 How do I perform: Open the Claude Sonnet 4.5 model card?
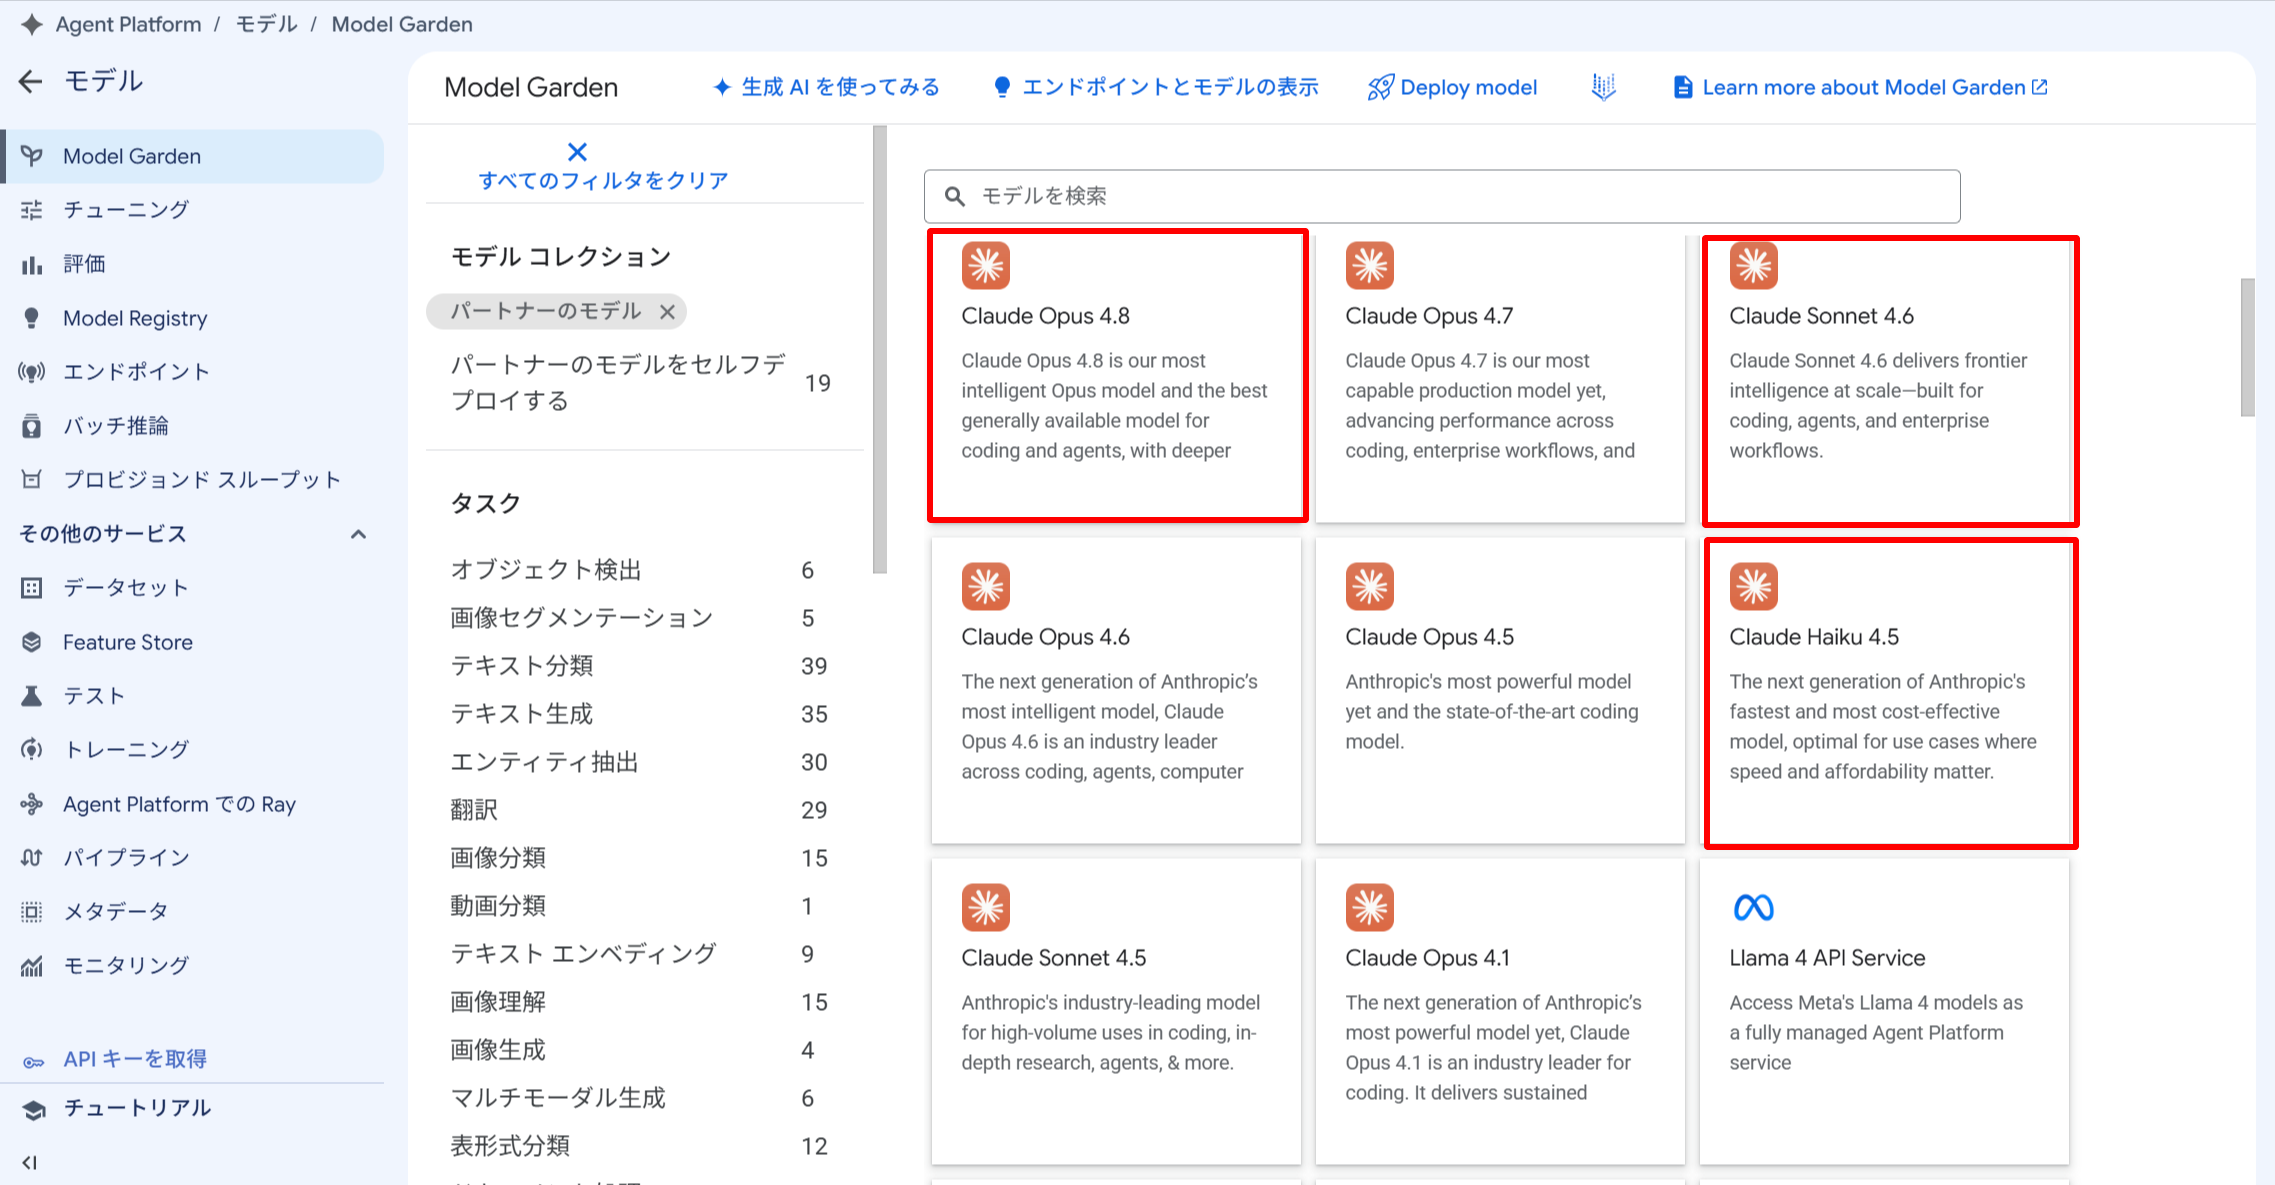point(1116,1011)
